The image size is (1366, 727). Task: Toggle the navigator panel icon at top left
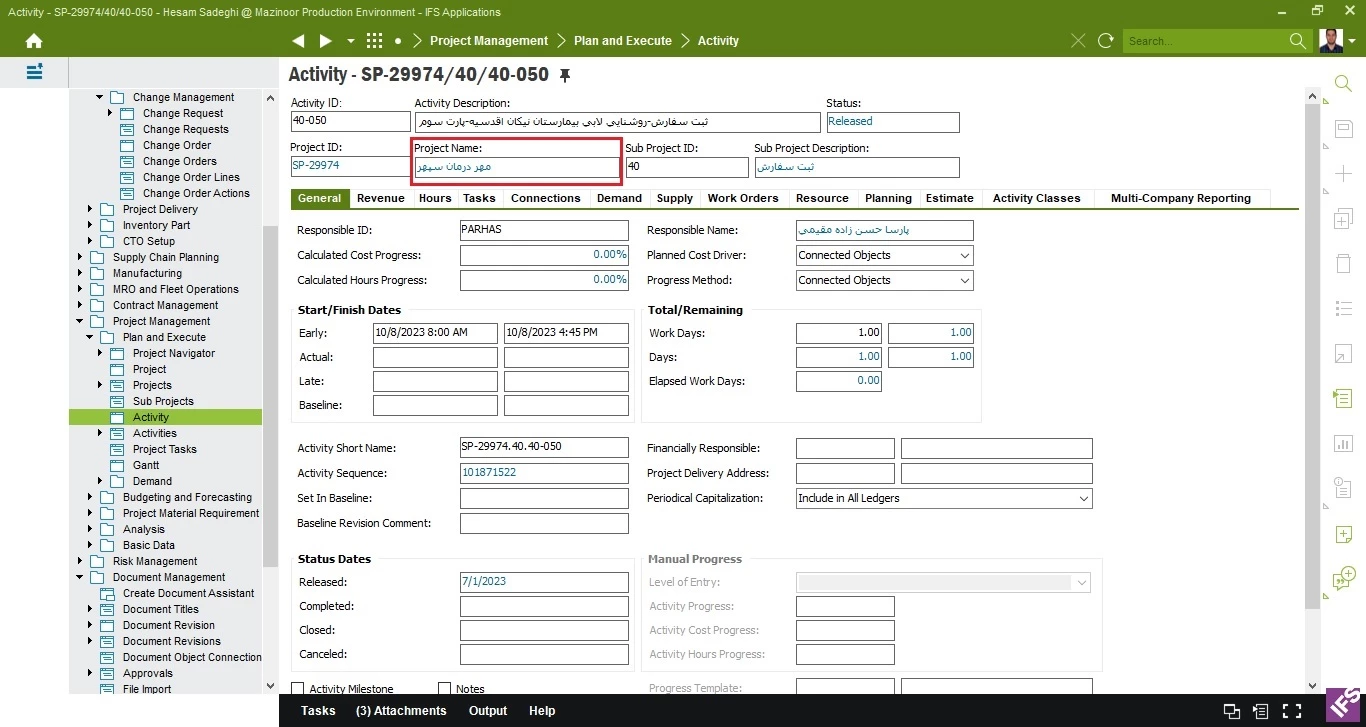pos(34,72)
